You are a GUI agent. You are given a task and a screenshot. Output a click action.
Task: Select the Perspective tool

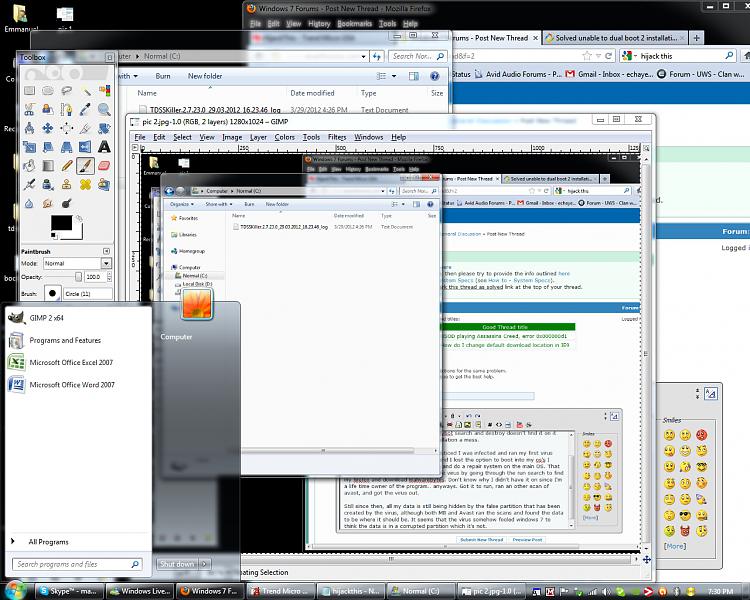[x=66, y=147]
